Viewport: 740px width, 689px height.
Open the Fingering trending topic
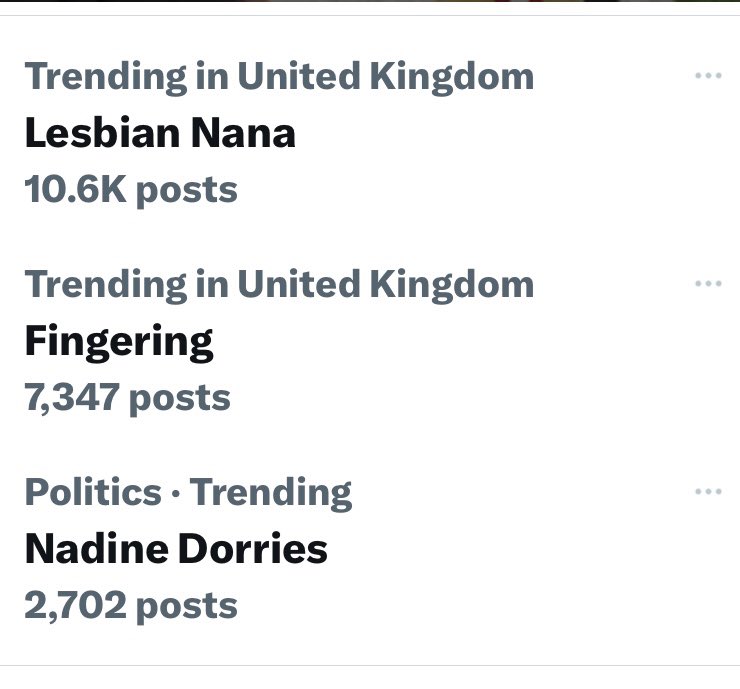(119, 342)
